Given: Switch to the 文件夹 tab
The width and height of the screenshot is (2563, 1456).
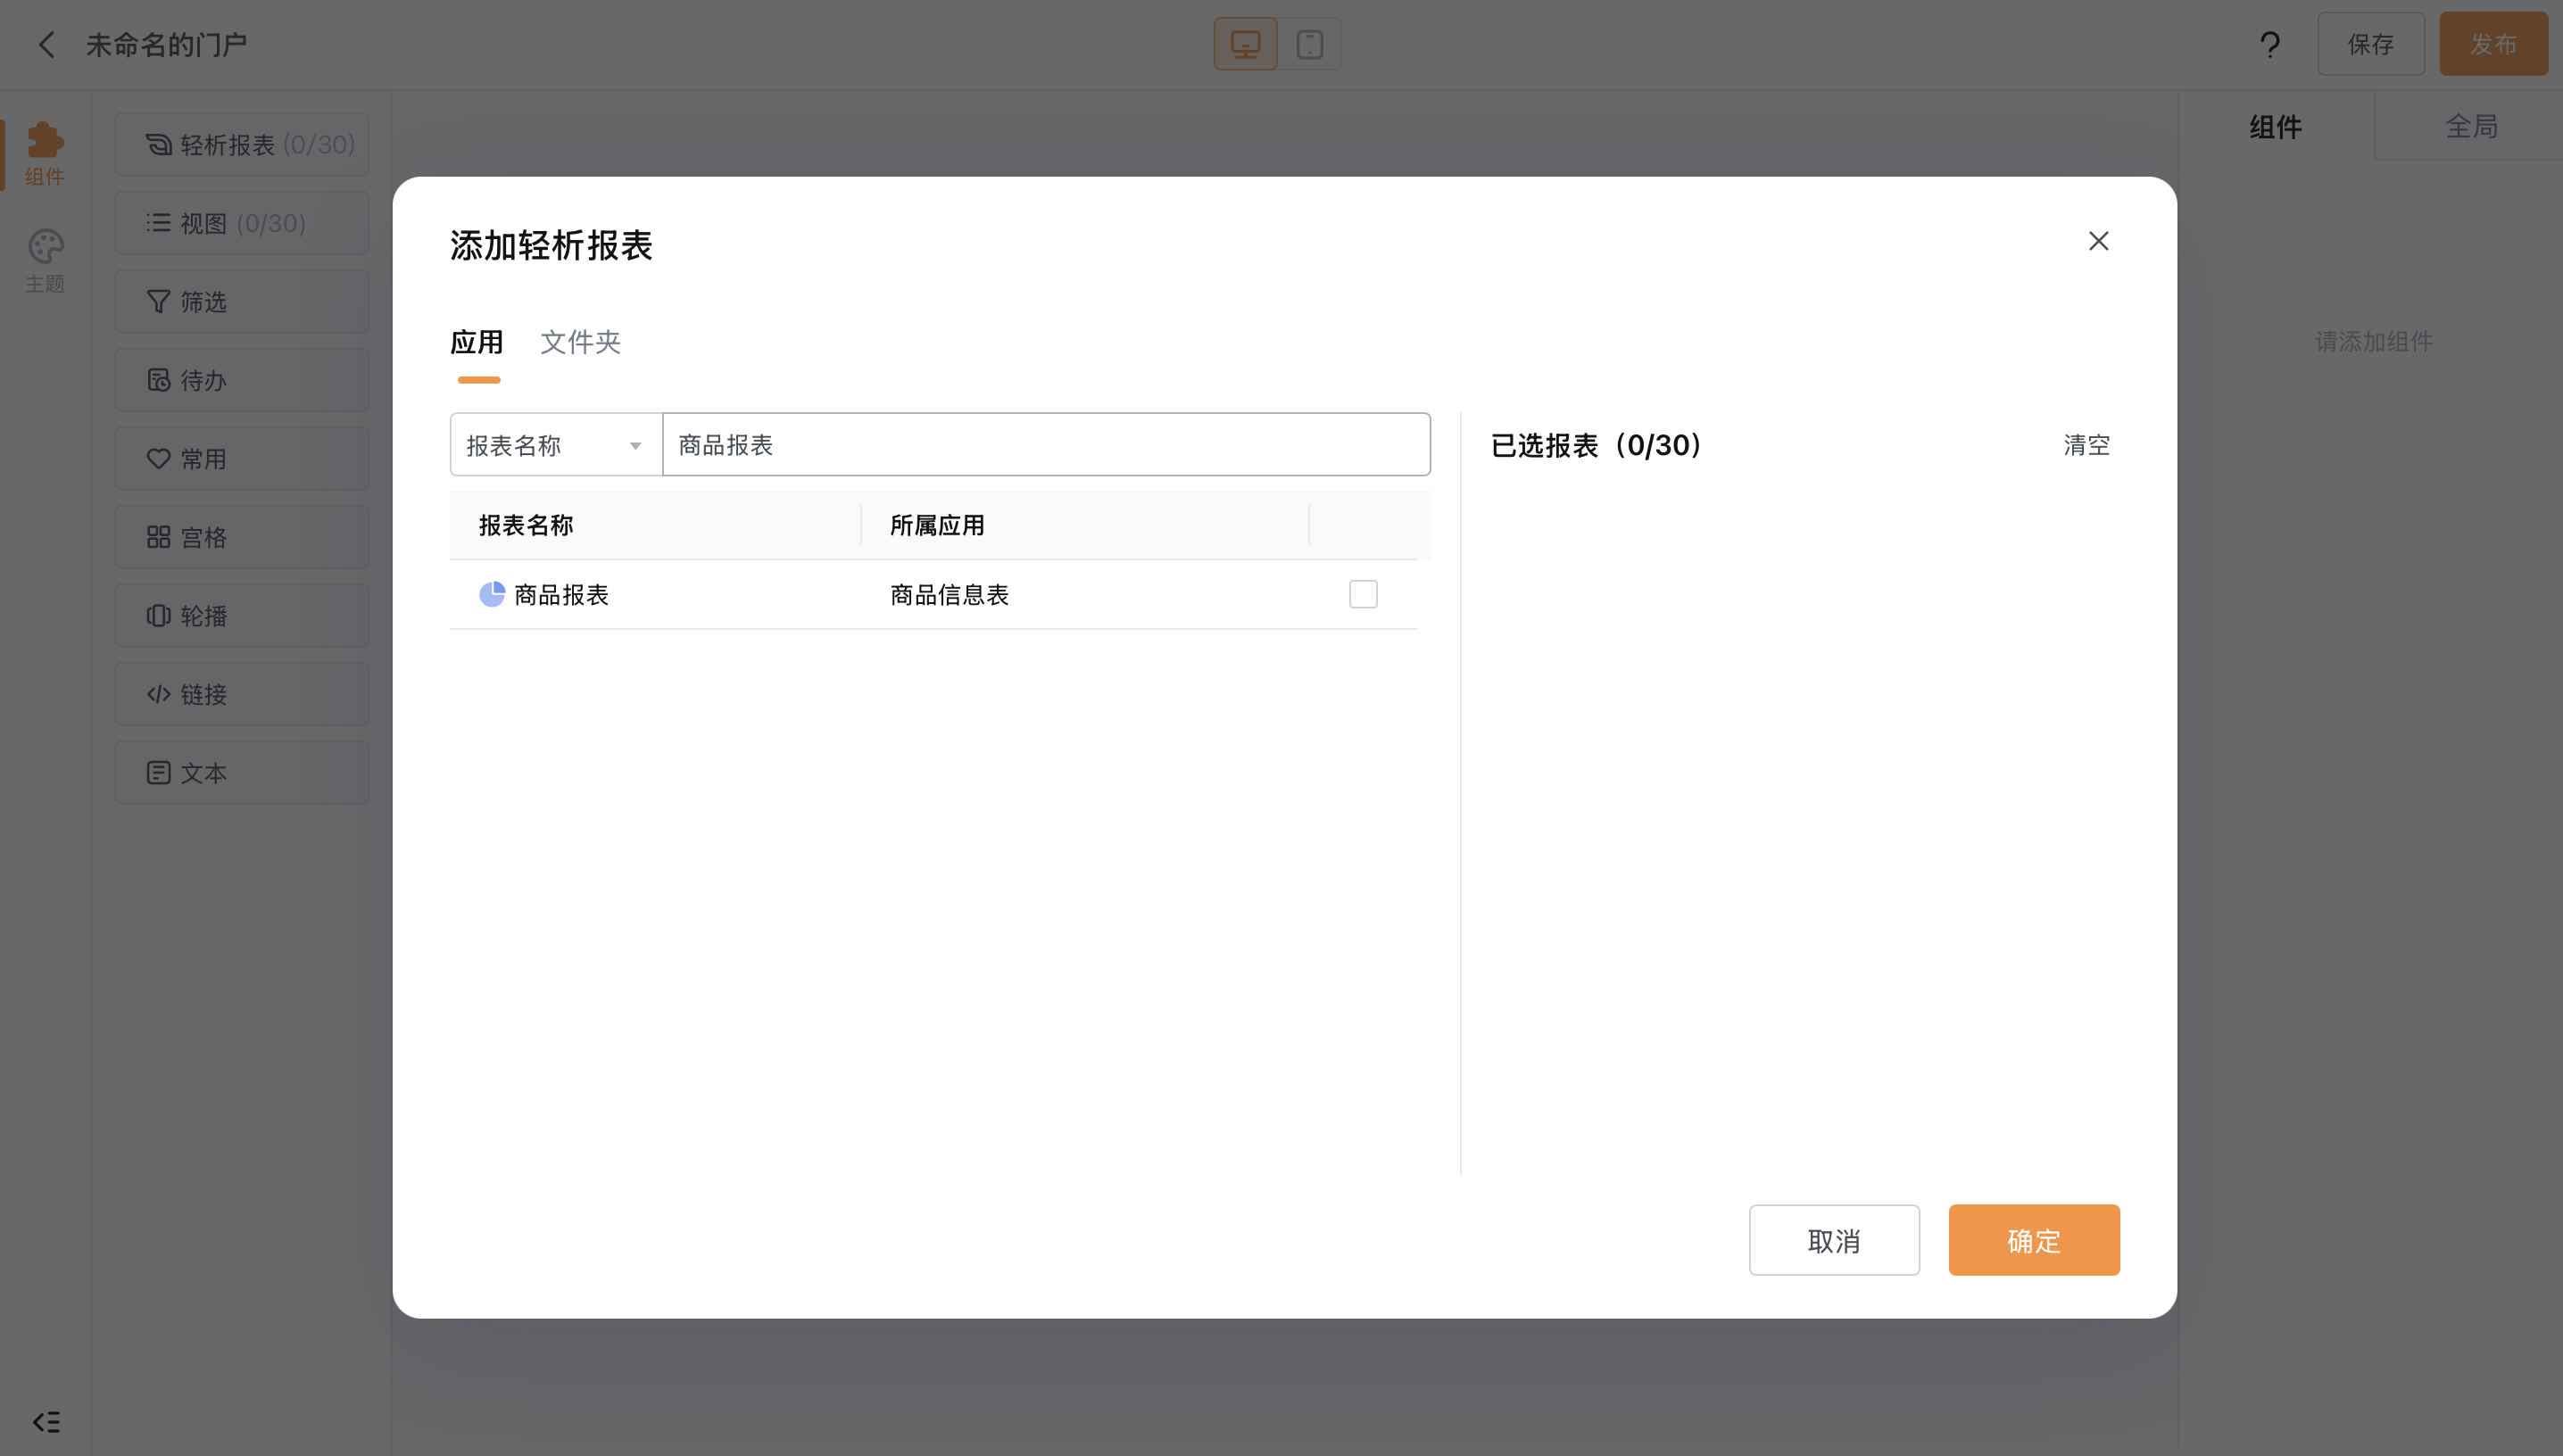Looking at the screenshot, I should pyautogui.click(x=581, y=342).
